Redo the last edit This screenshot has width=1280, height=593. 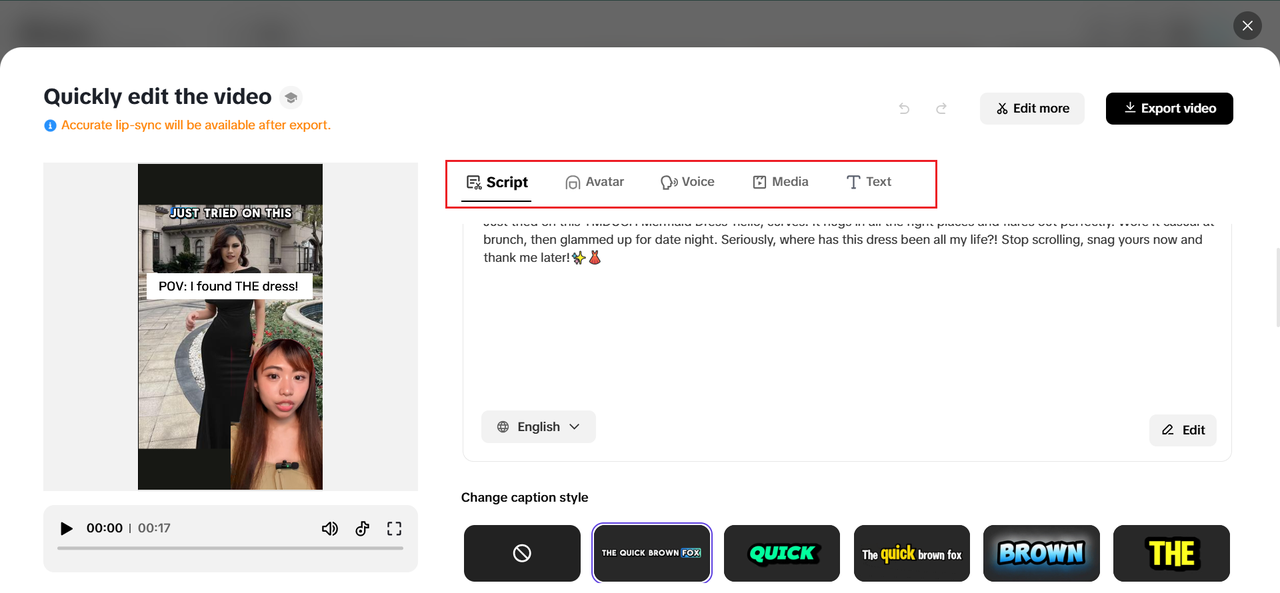click(941, 108)
